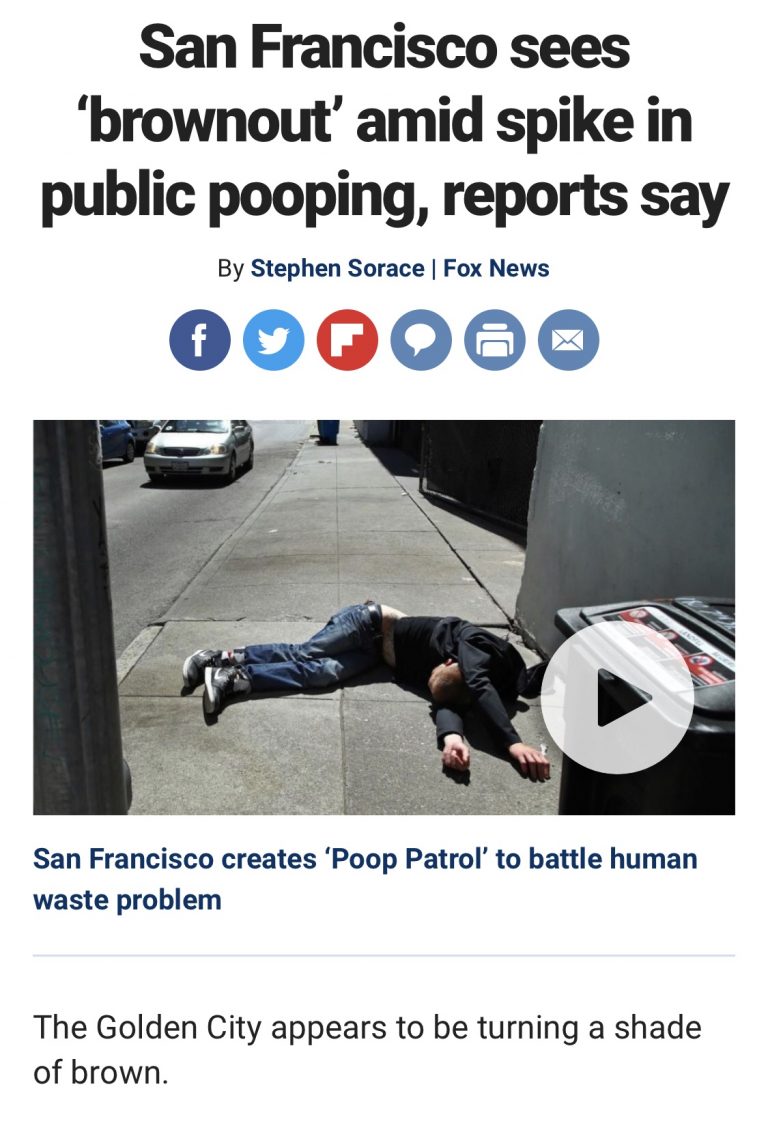The height and width of the screenshot is (1130, 768).
Task: Share the article on Facebook
Action: tap(200, 340)
